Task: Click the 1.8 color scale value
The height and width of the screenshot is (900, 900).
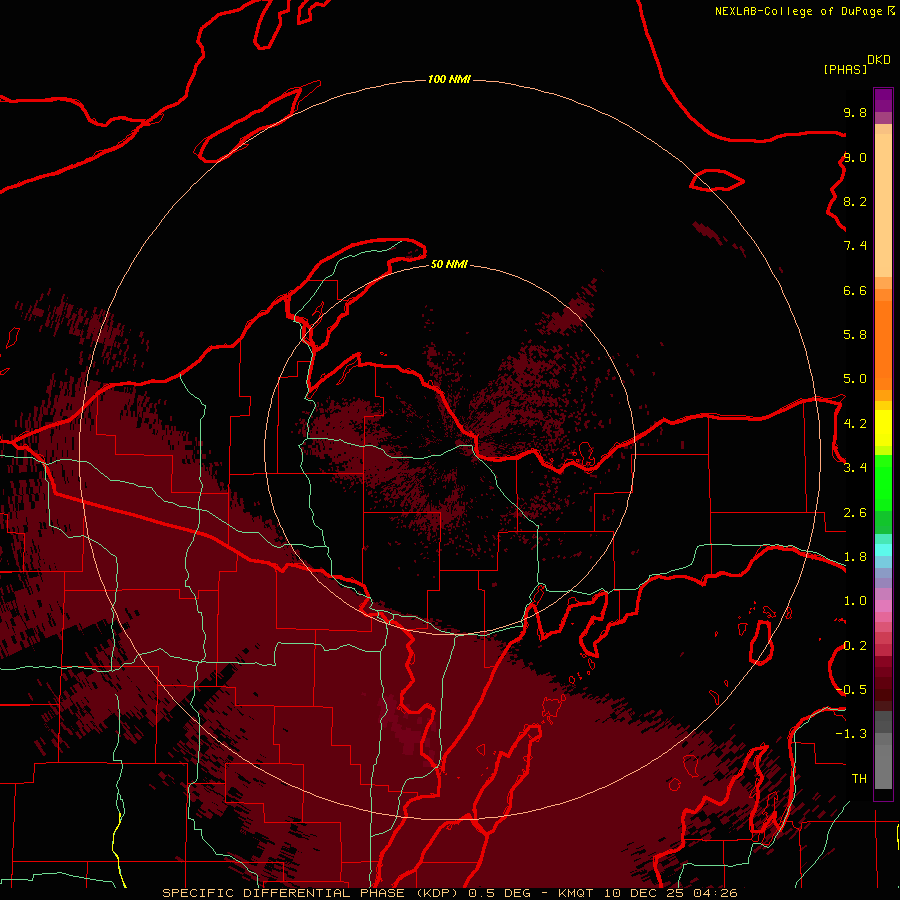Action: 855,557
